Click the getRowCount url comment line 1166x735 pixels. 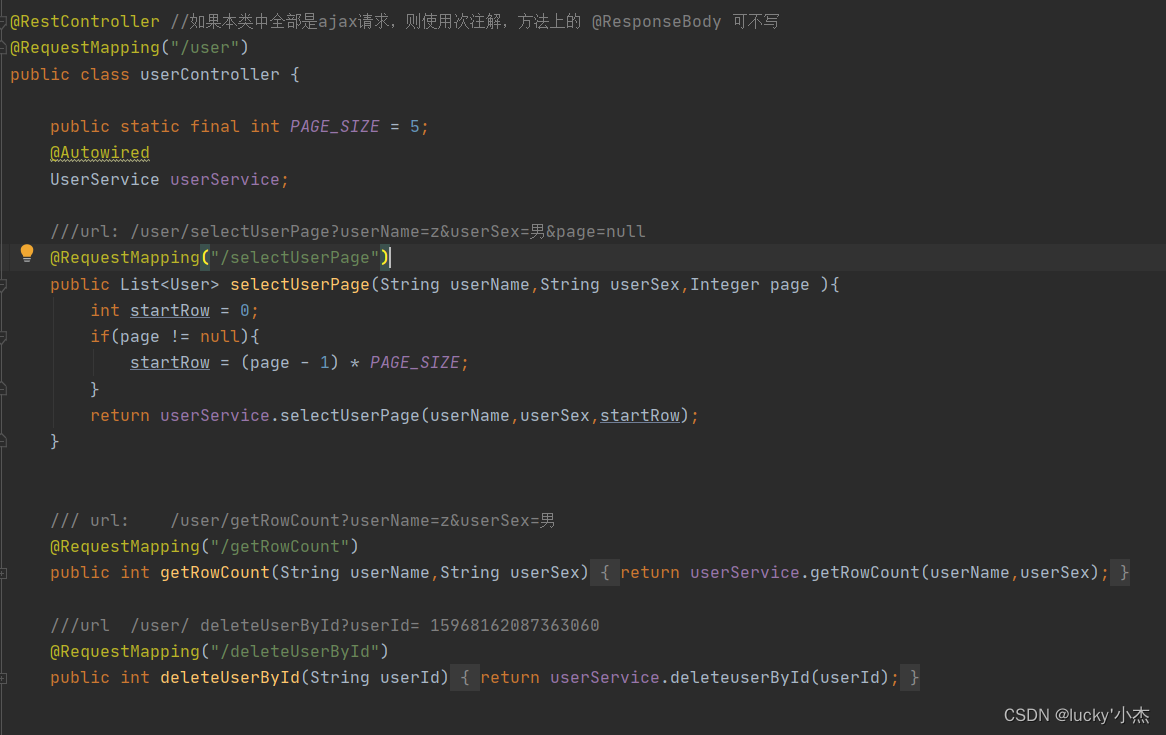coord(303,520)
